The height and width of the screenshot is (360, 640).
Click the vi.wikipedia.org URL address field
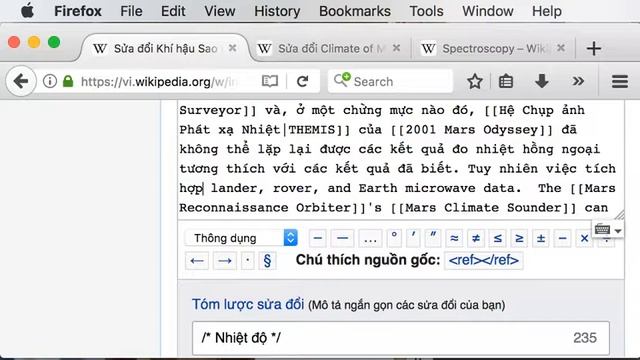pyautogui.click(x=159, y=82)
